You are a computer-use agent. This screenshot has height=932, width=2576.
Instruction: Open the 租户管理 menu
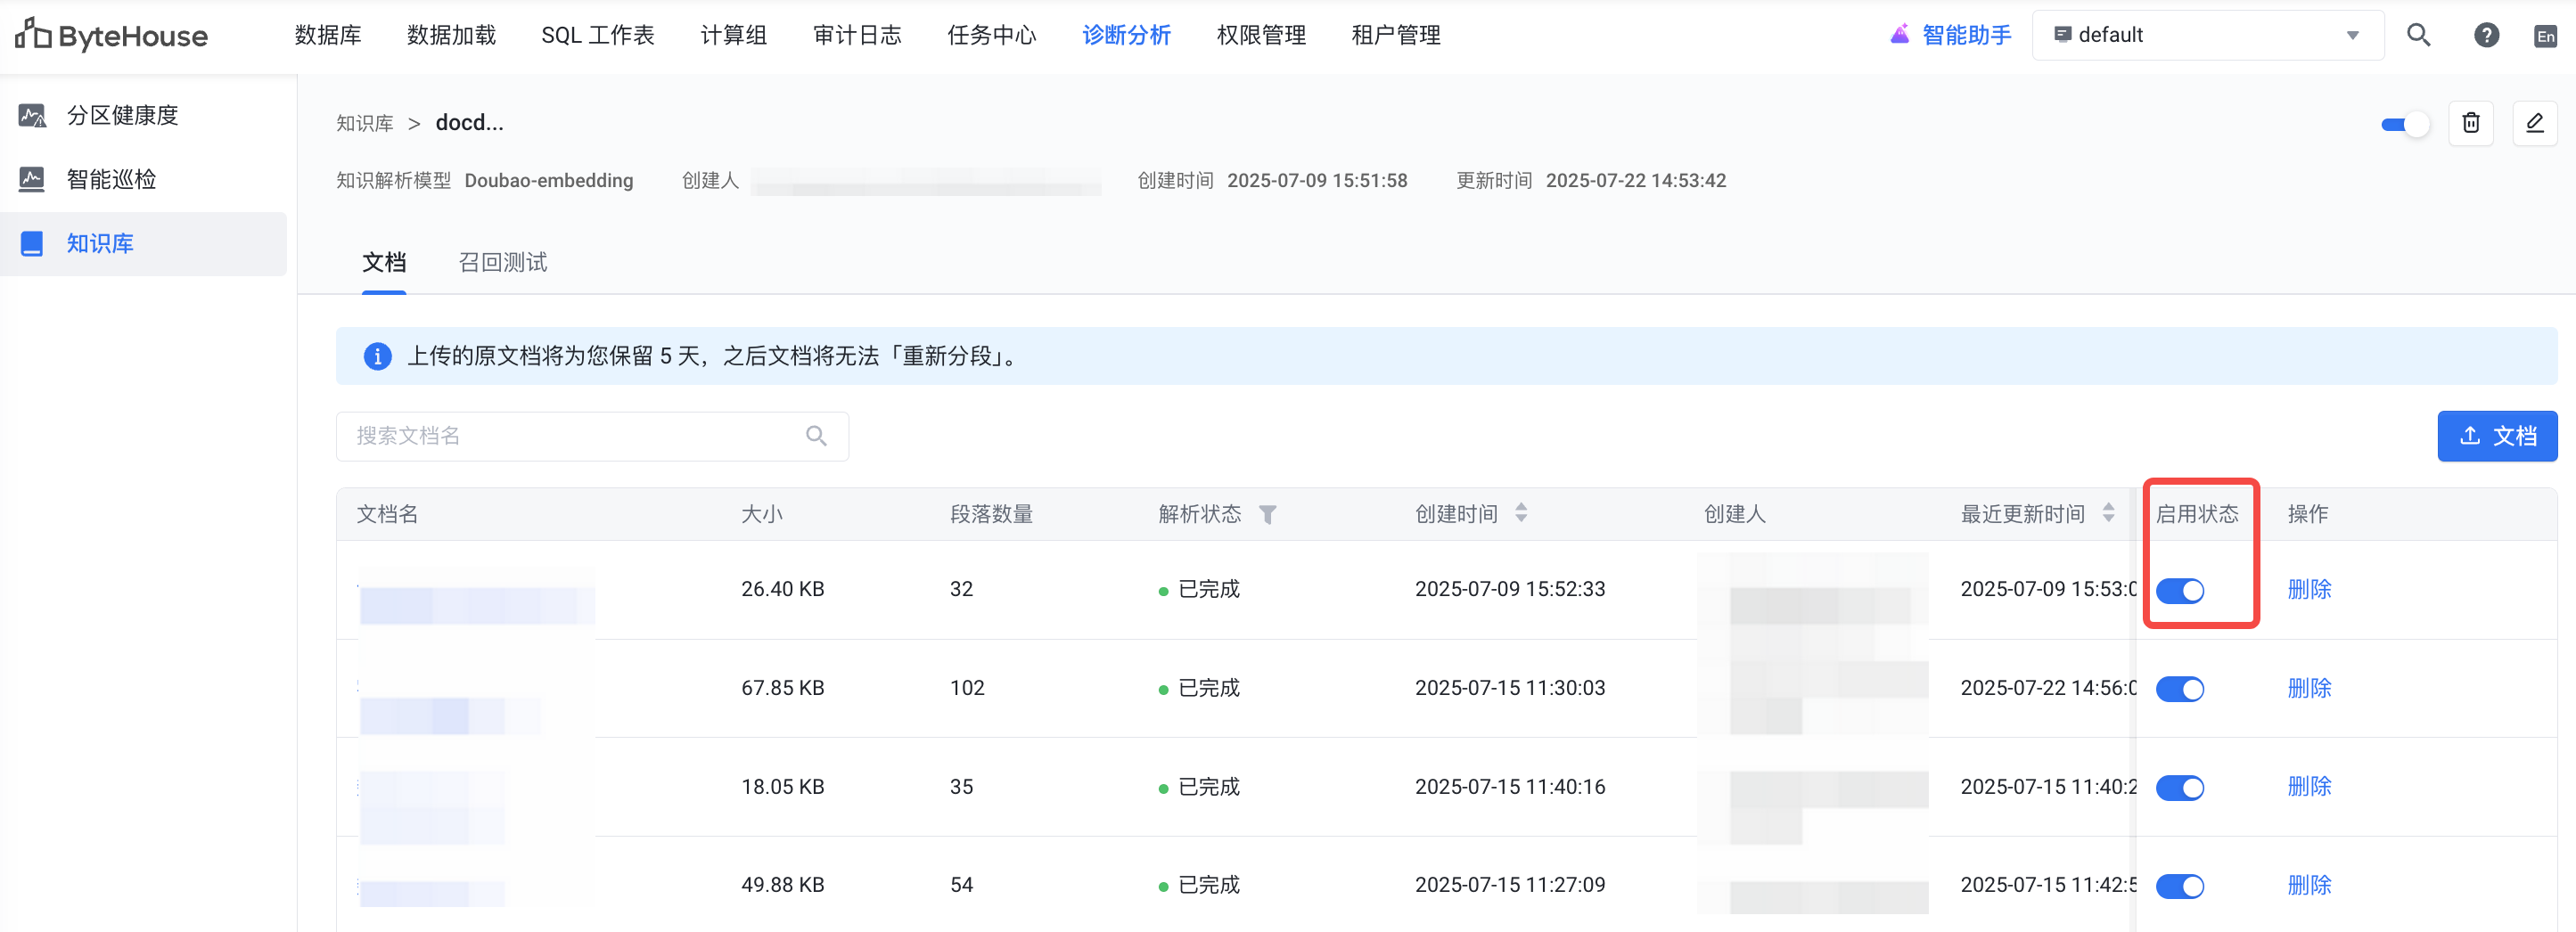1396,35
